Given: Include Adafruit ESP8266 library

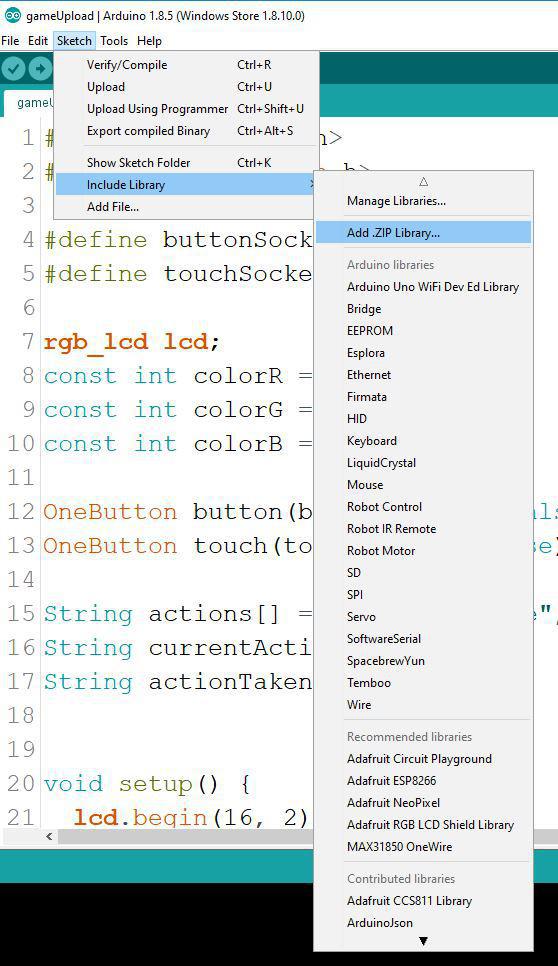Looking at the screenshot, I should [x=423, y=781].
